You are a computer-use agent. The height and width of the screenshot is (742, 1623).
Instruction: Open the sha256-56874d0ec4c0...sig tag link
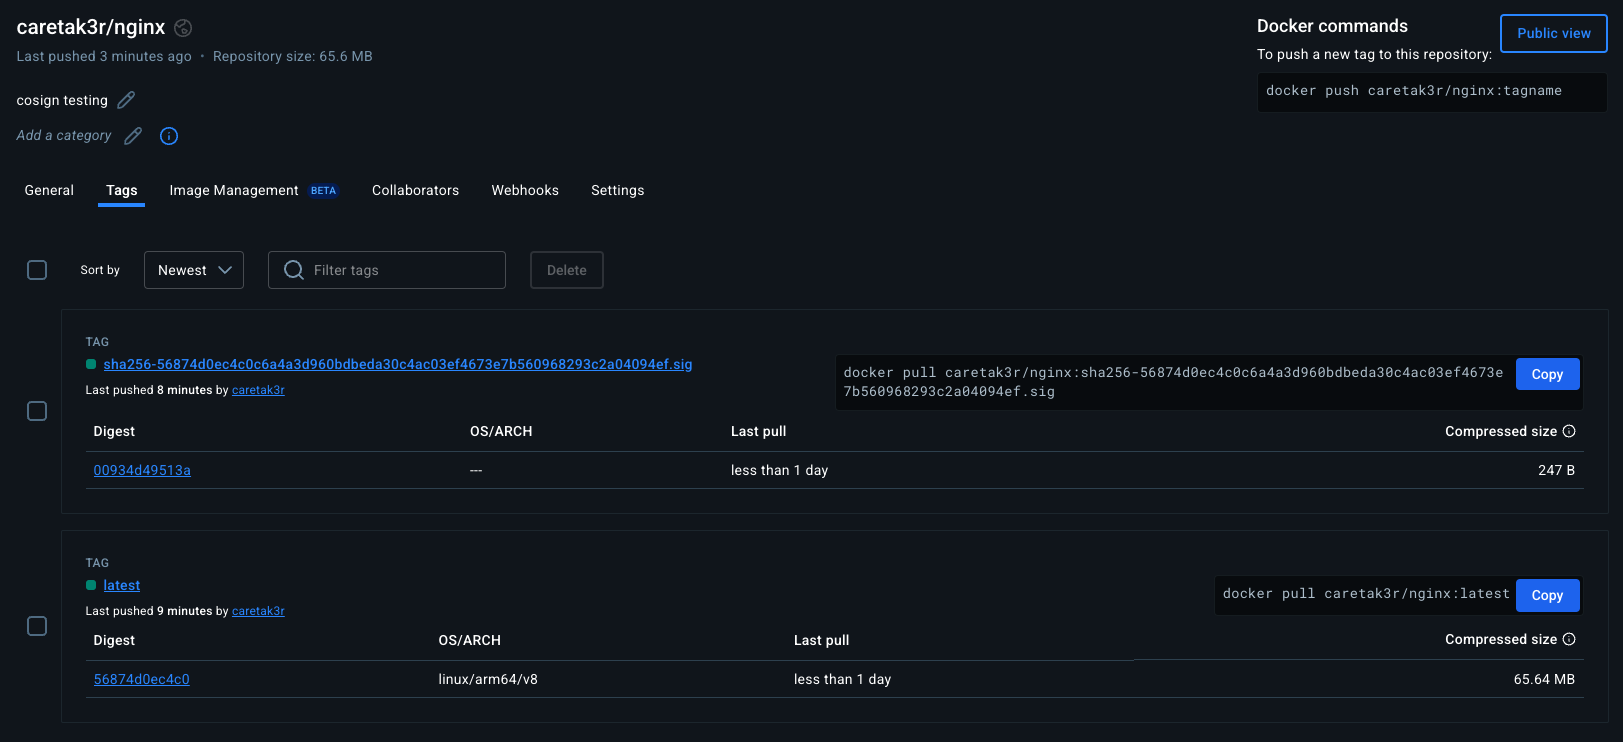(398, 364)
